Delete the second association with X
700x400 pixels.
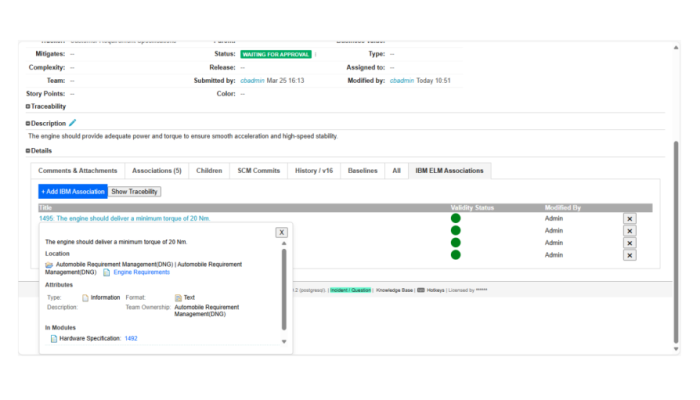pos(629,231)
